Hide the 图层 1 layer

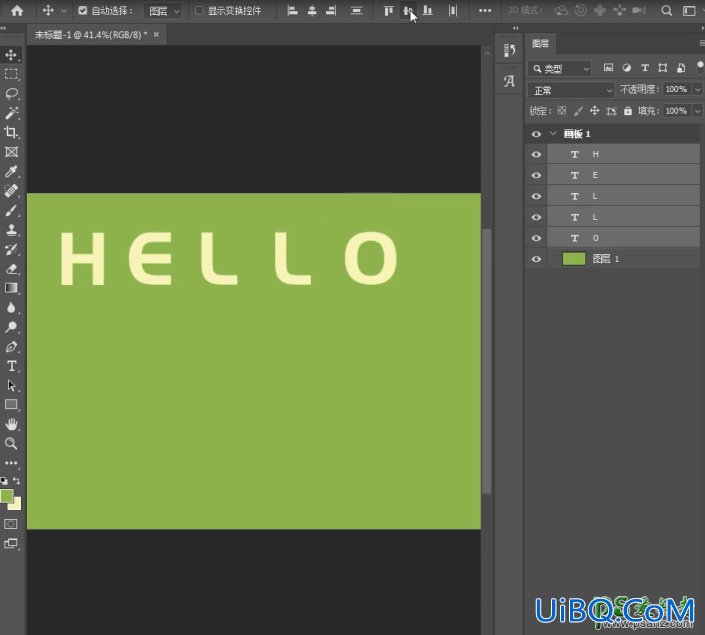pyautogui.click(x=536, y=259)
